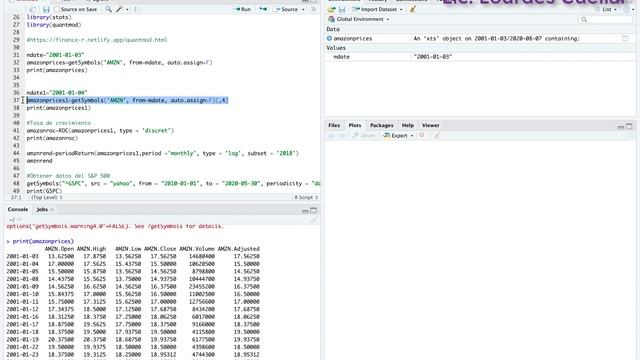Image resolution: width=640 pixels, height=360 pixels.
Task: Re-run the previous code region
Action: 263,9
